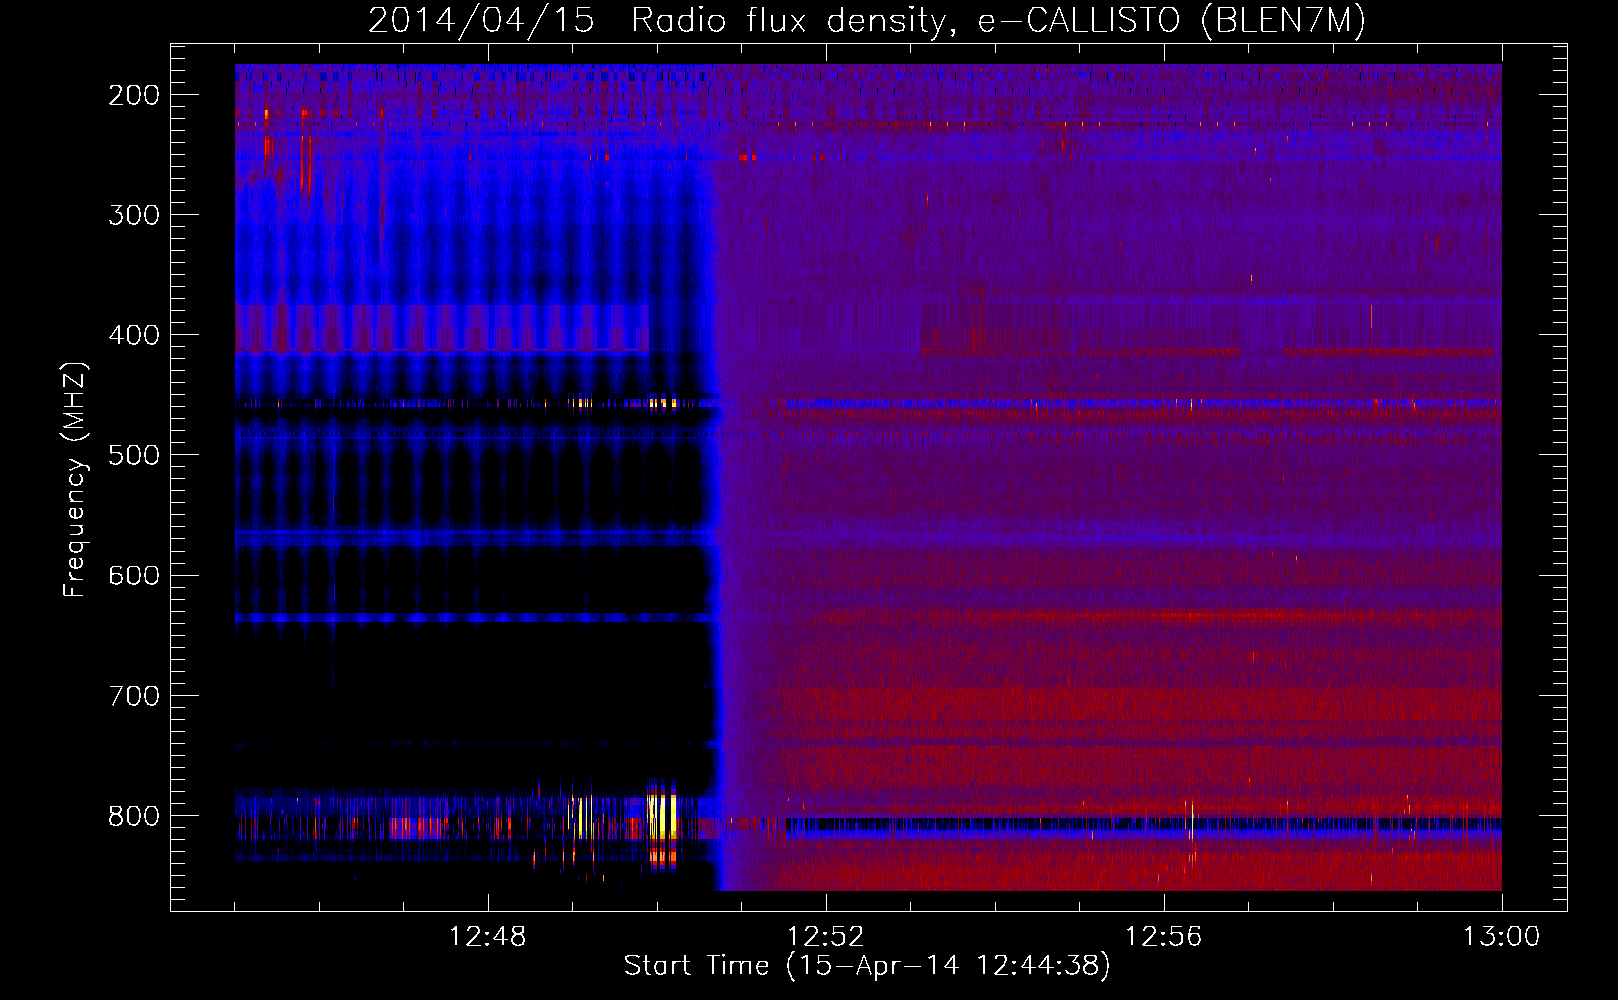1618x1000 pixels.
Task: Click the 12:48 time tick label
Action: 488,937
